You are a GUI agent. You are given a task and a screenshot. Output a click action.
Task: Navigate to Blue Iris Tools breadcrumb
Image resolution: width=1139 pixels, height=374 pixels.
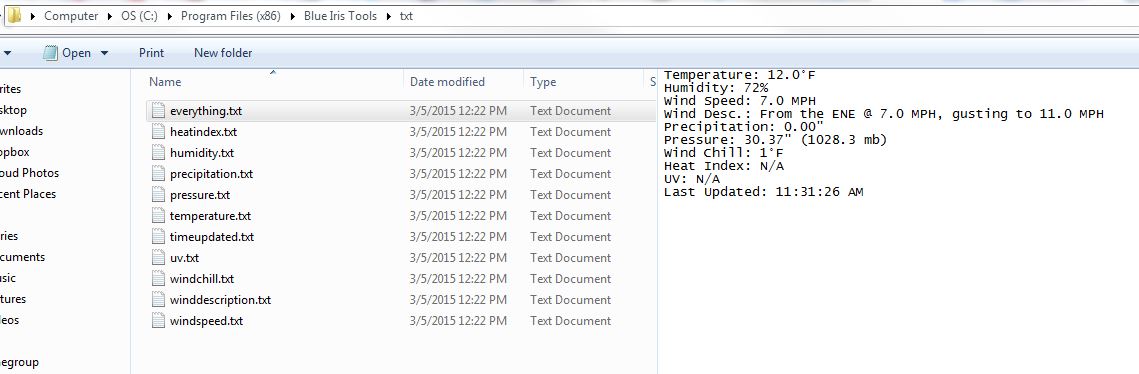pos(341,16)
